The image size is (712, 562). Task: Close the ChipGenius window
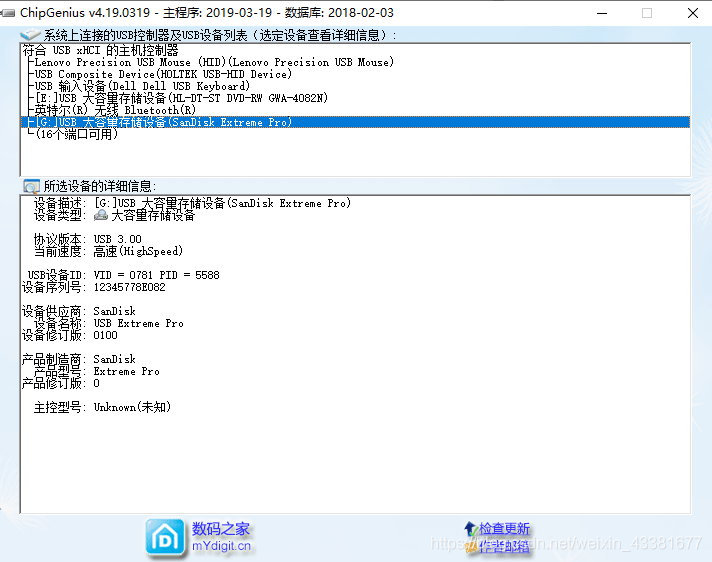pyautogui.click(x=692, y=13)
